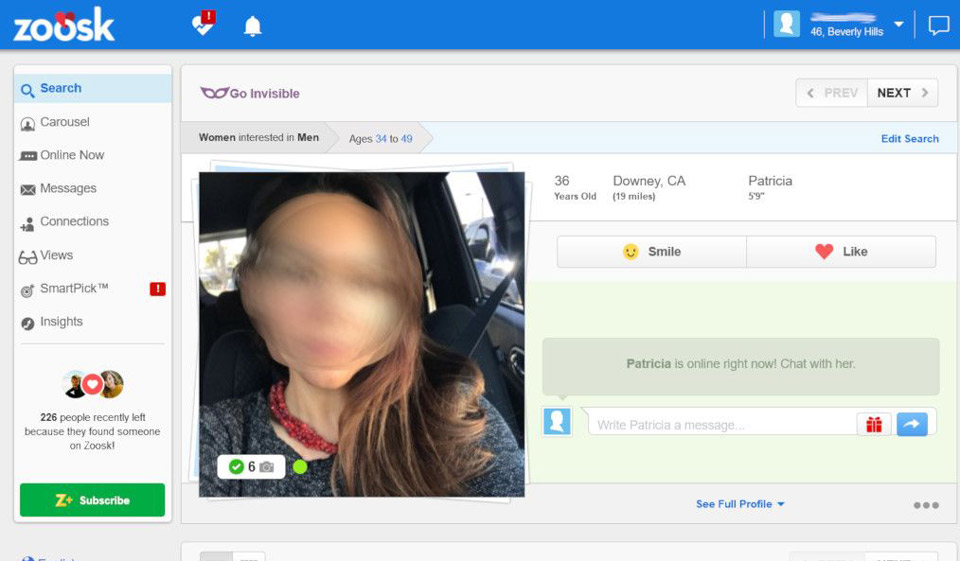
Task: Open the chat bubble icon in header
Action: tap(938, 26)
